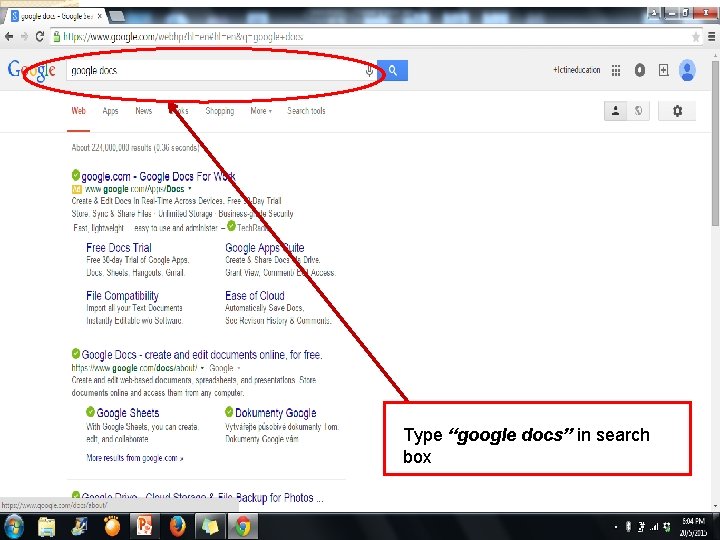The width and height of the screenshot is (720, 540).
Task: Click the green check icon beside TechRadar
Action: (231, 226)
